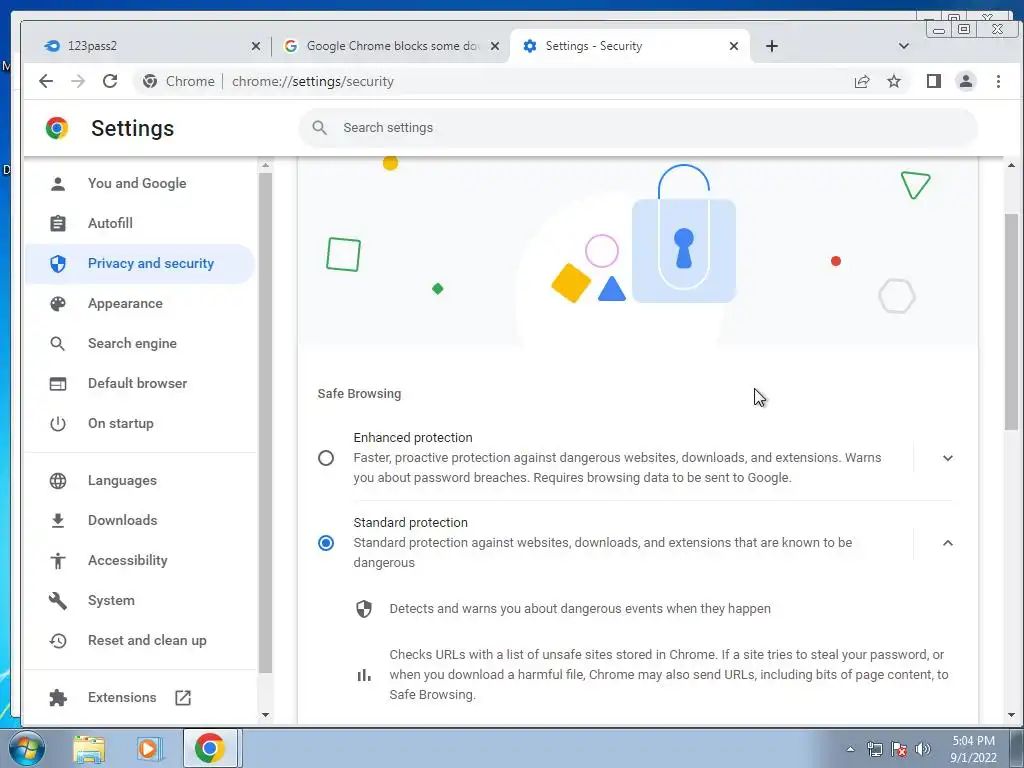Screen dimensions: 1024x768
Task: Click the network tray icon
Action: click(x=874, y=749)
